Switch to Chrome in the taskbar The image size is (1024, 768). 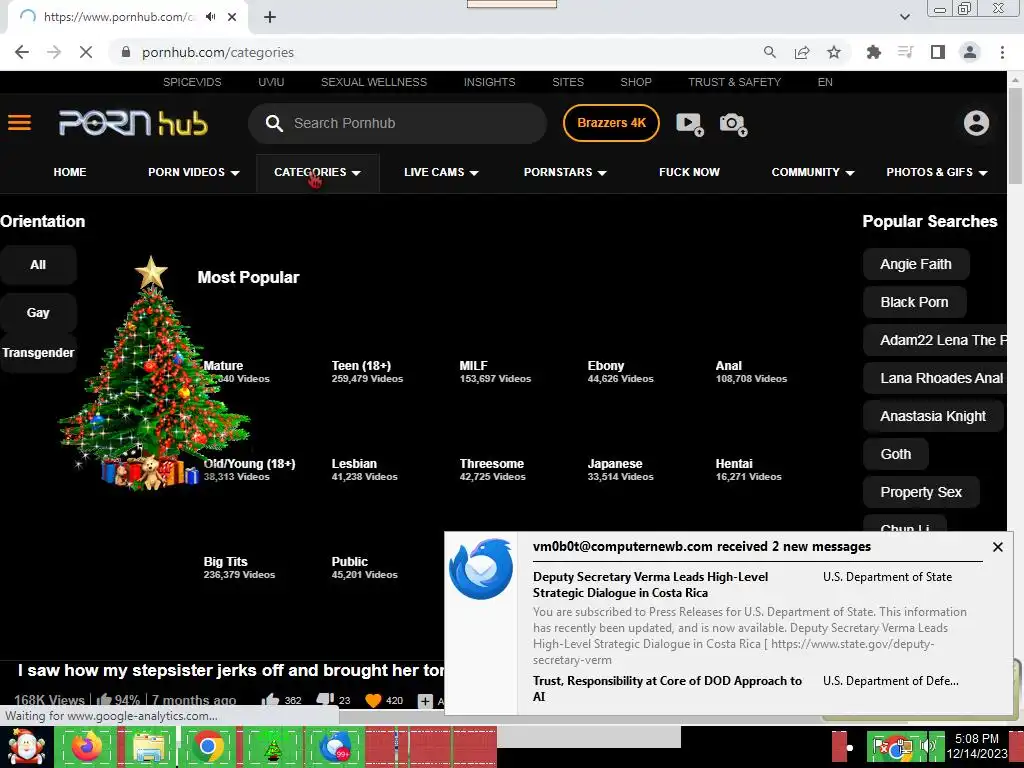click(208, 746)
